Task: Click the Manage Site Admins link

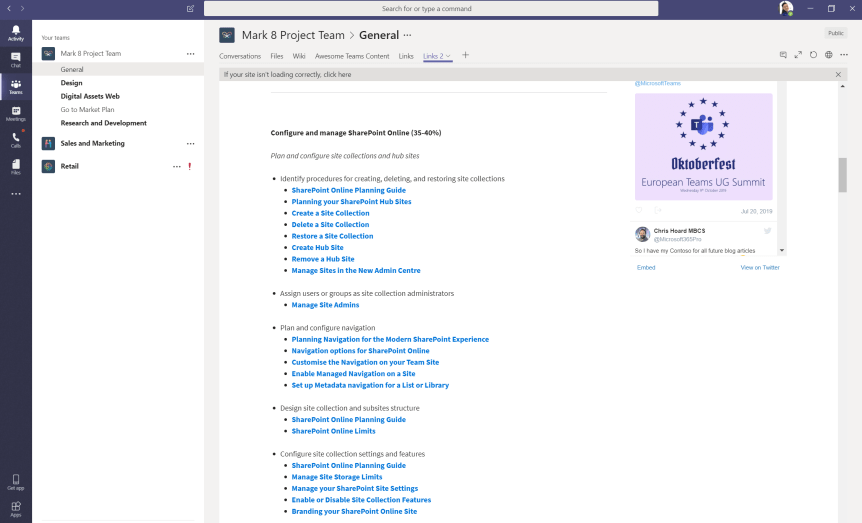Action: pyautogui.click(x=325, y=305)
